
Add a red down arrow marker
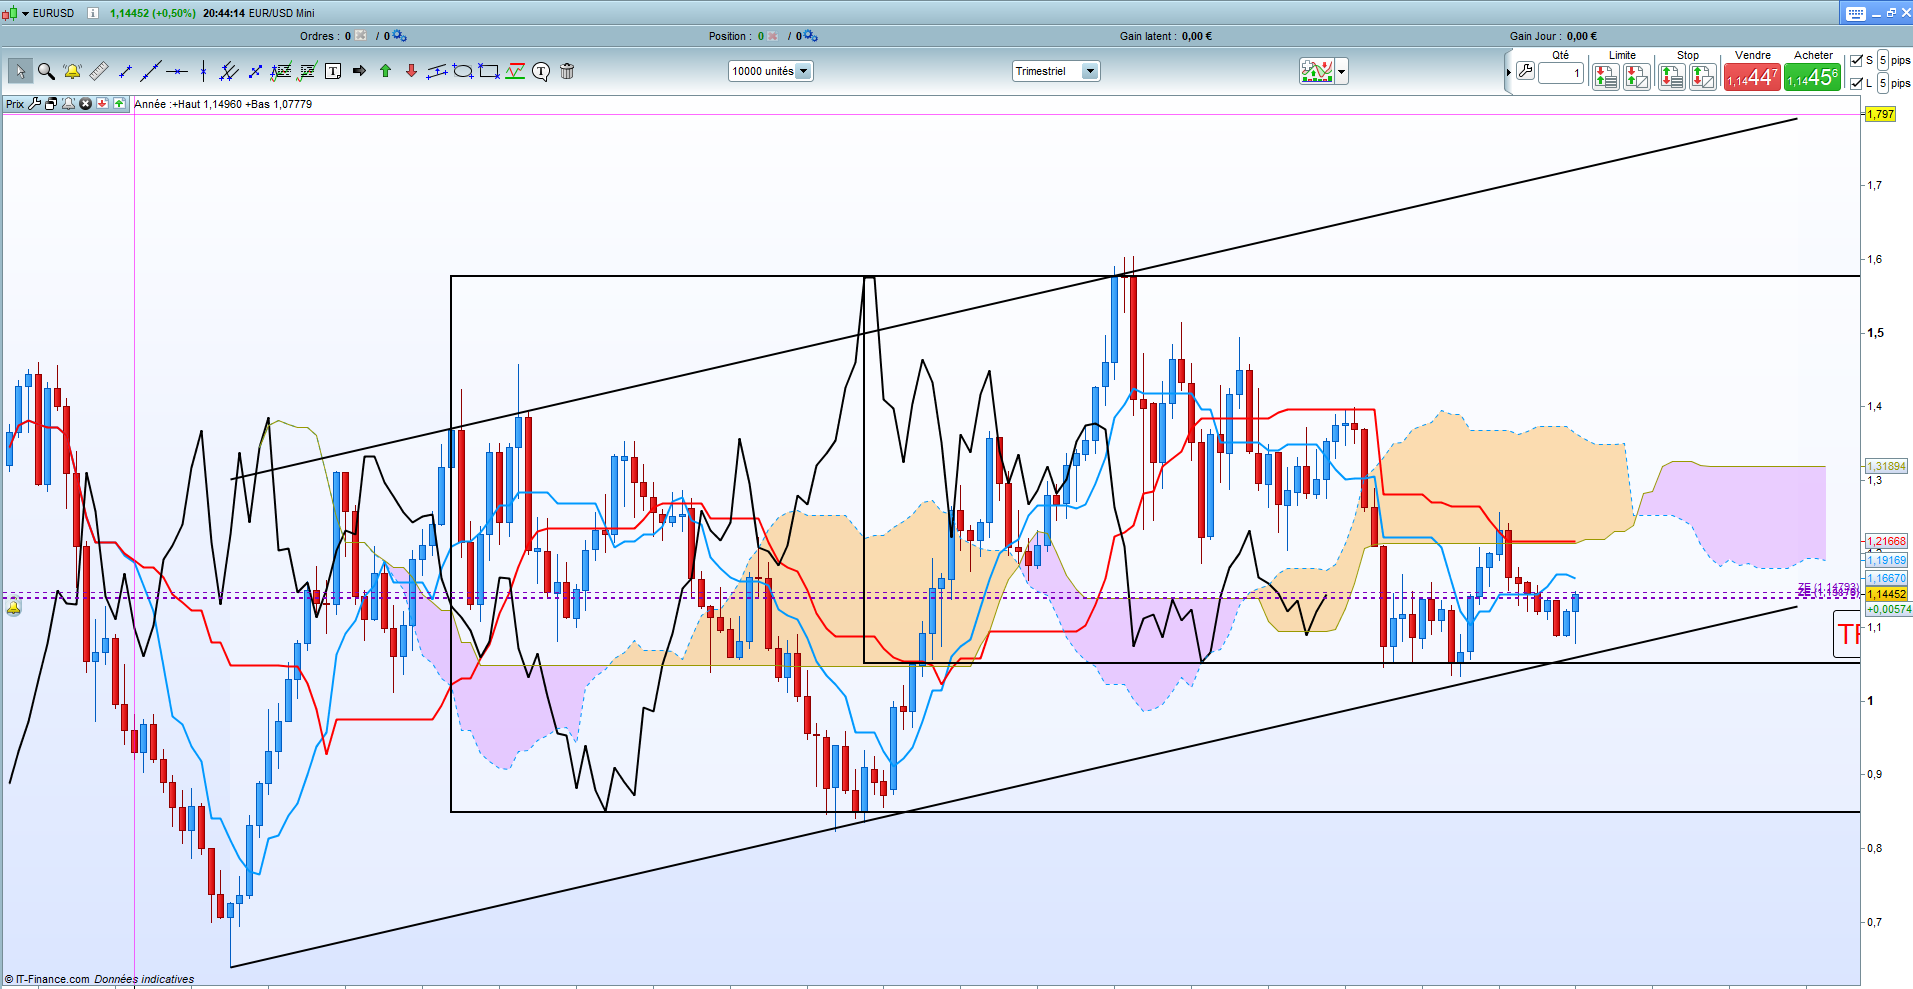click(411, 71)
